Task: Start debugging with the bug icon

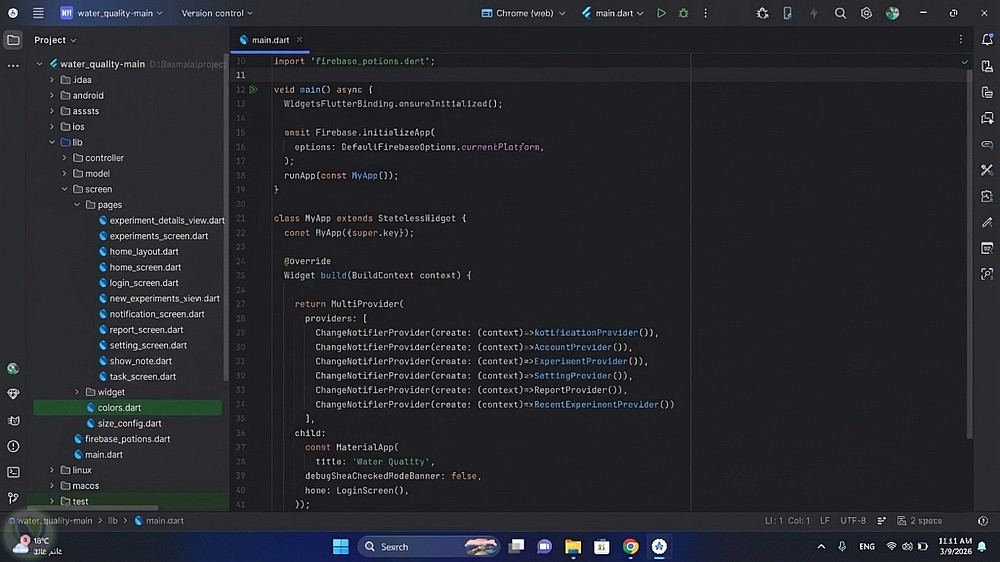Action: (x=684, y=13)
